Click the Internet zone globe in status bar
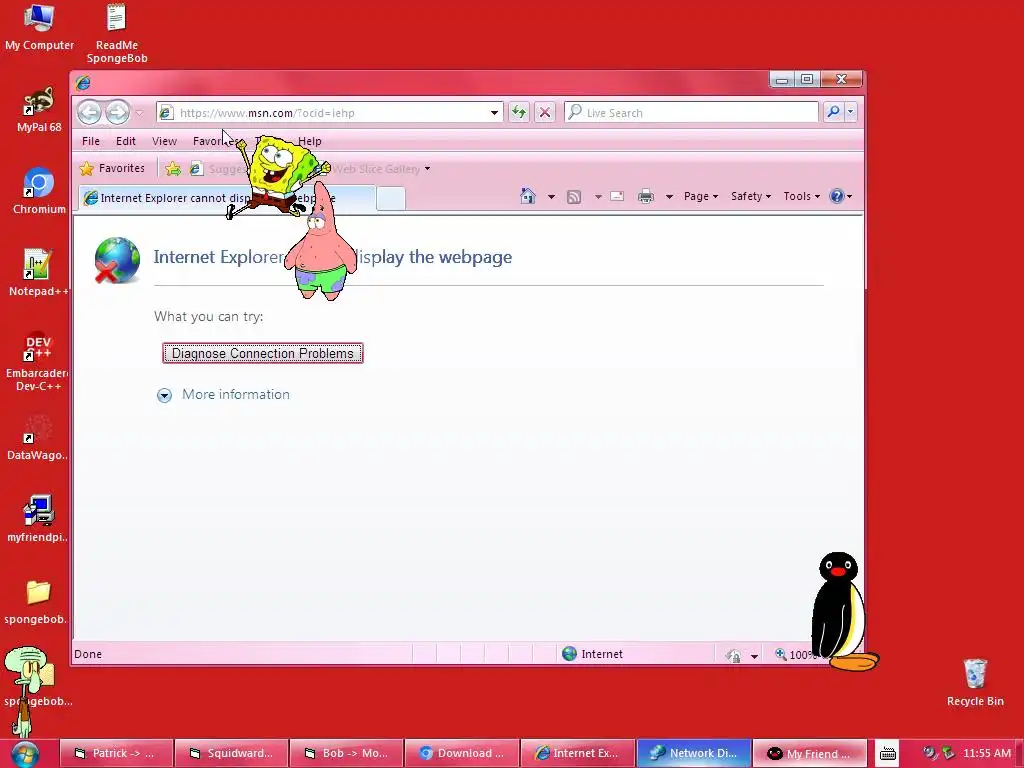 pyautogui.click(x=569, y=654)
